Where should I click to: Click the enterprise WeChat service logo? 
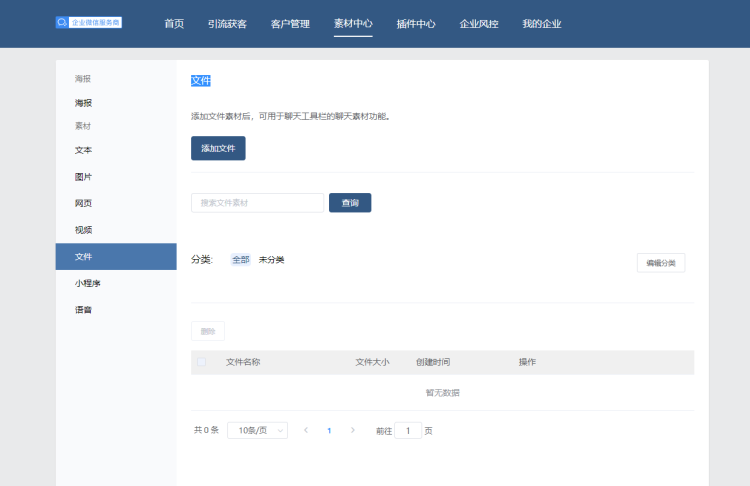pos(89,22)
